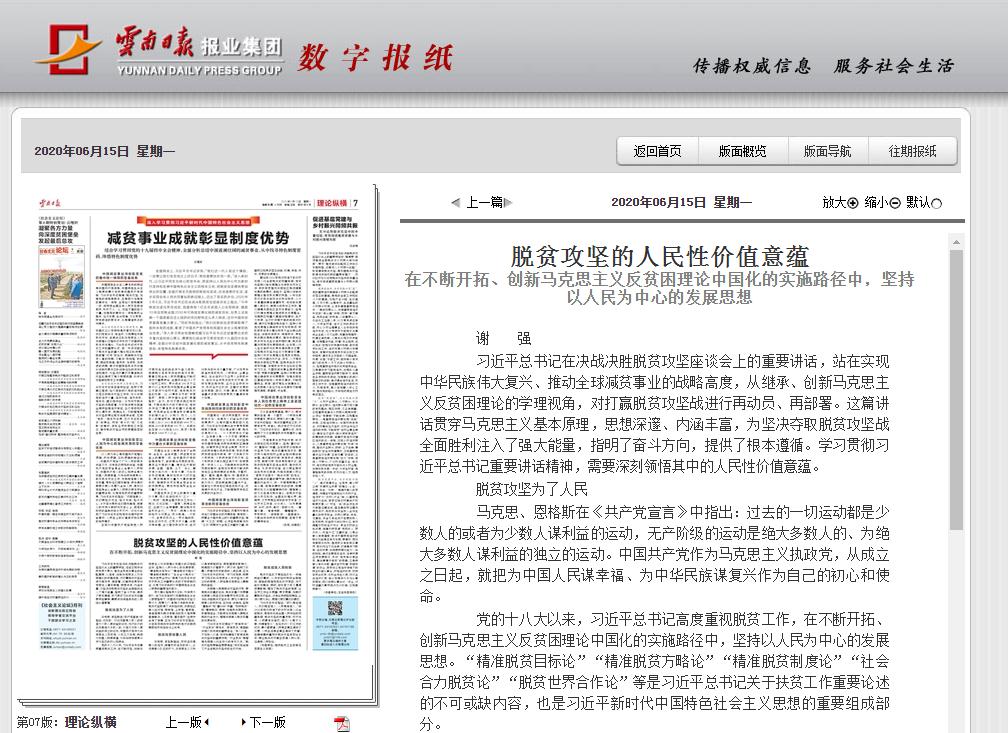Viewport: 1008px width, 733px height.
Task: Click the Yunnan Daily Press Group logo
Action: click(x=160, y=50)
